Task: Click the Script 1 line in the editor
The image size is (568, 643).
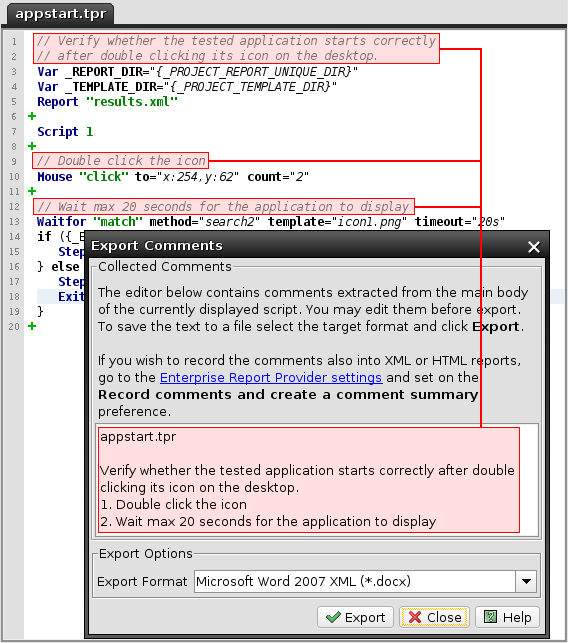Action: (x=65, y=132)
